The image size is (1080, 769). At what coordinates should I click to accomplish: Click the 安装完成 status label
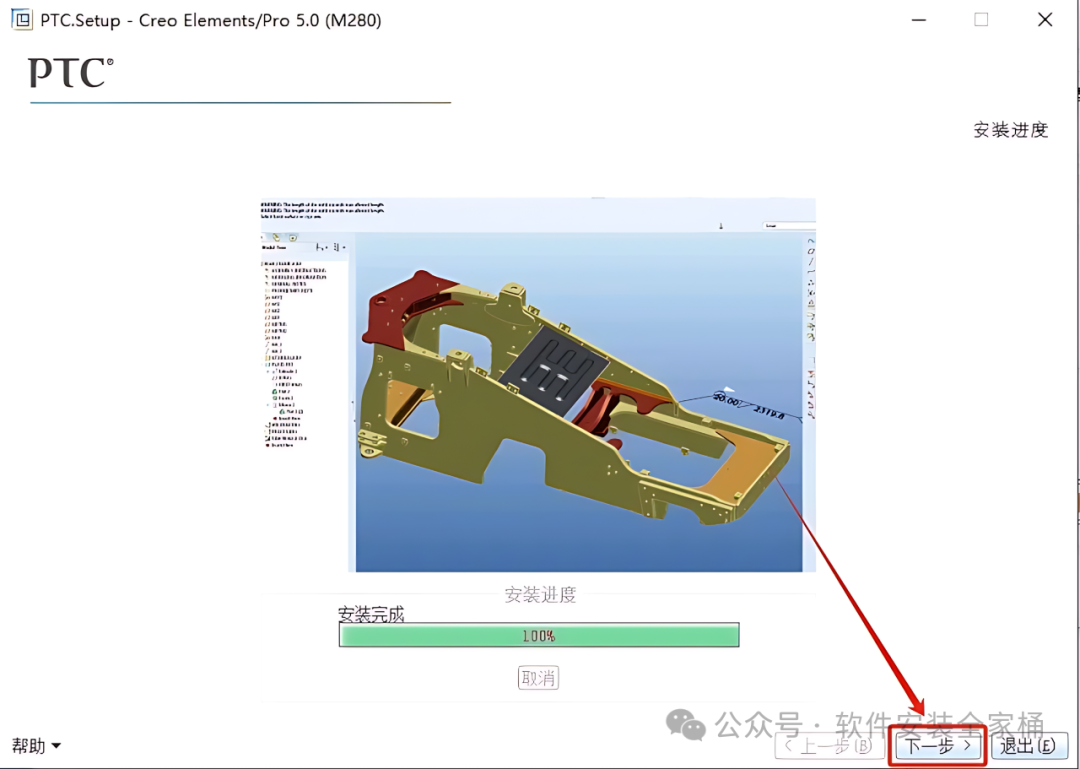pyautogui.click(x=371, y=613)
